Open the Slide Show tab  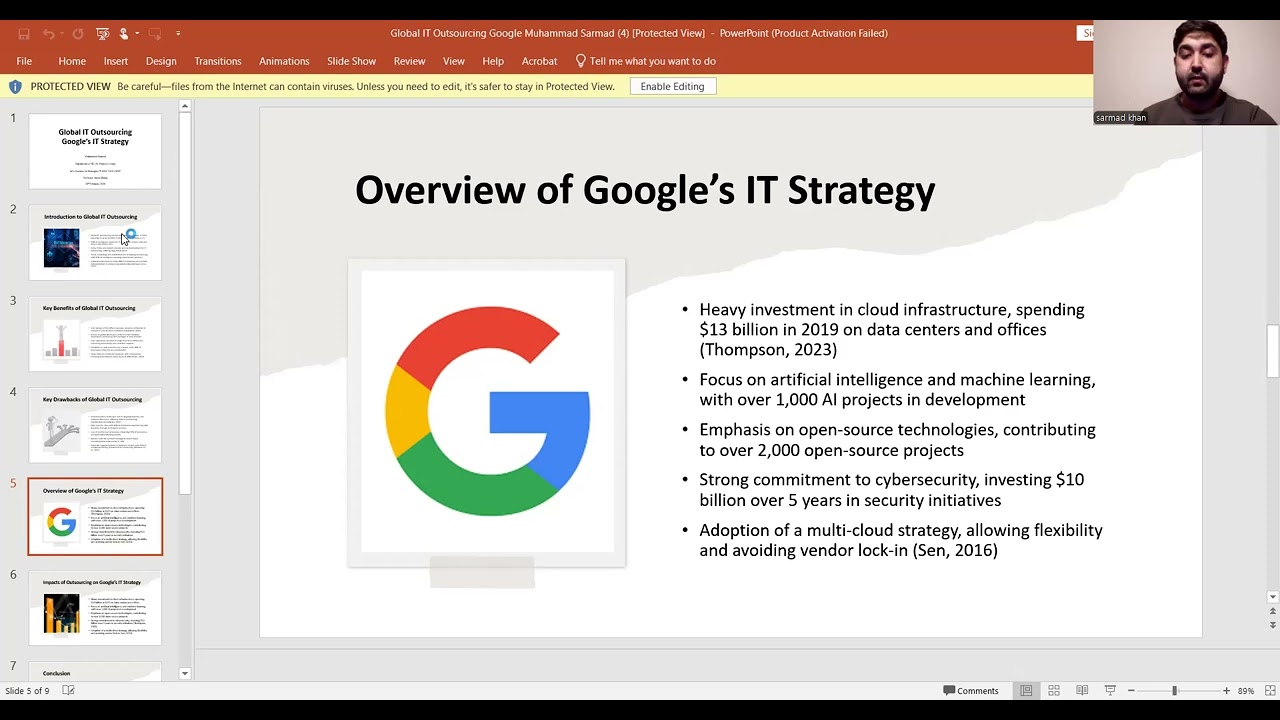[352, 61]
